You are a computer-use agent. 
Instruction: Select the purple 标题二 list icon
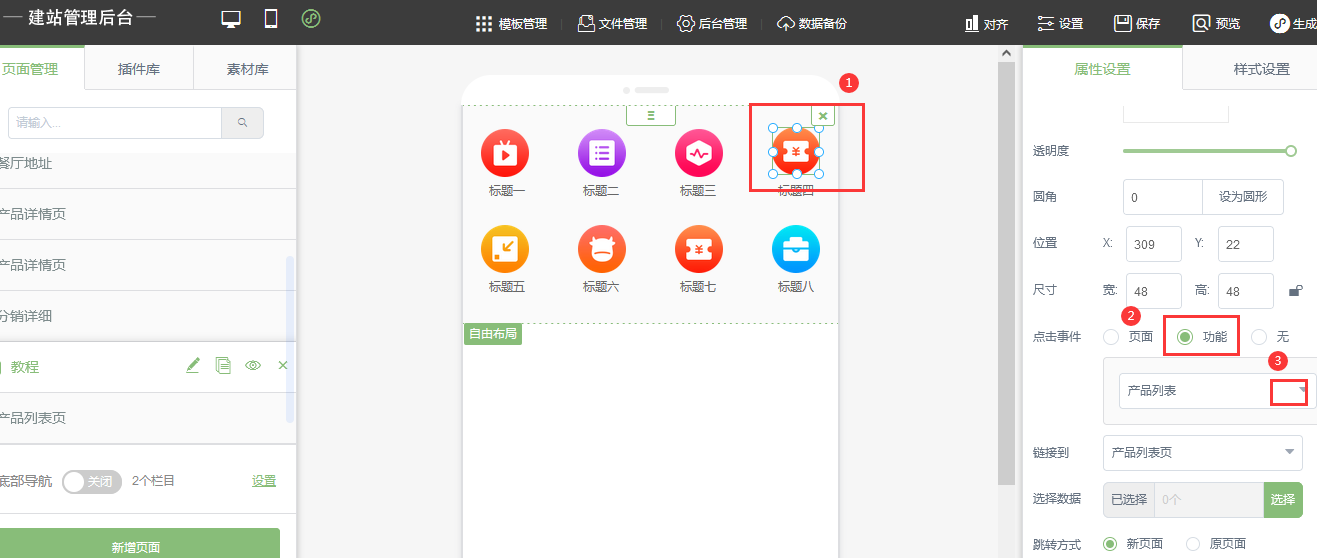click(601, 153)
